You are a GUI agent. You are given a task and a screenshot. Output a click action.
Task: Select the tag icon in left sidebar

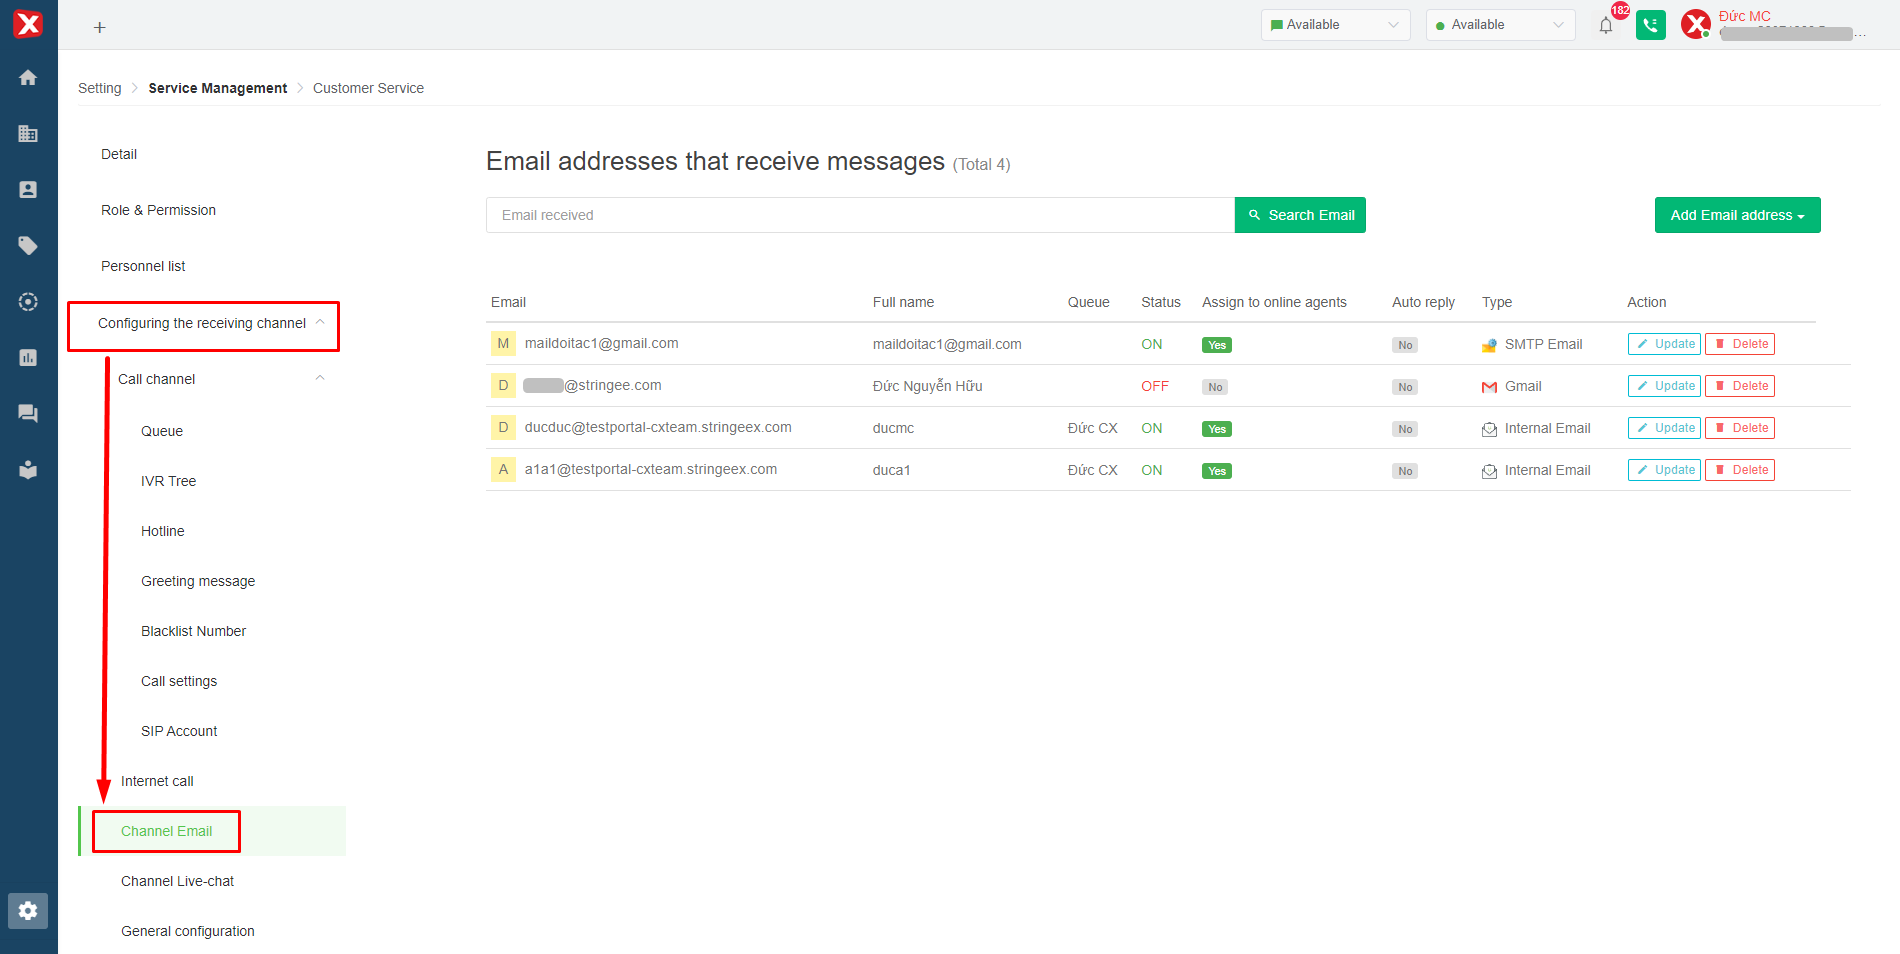tap(28, 246)
